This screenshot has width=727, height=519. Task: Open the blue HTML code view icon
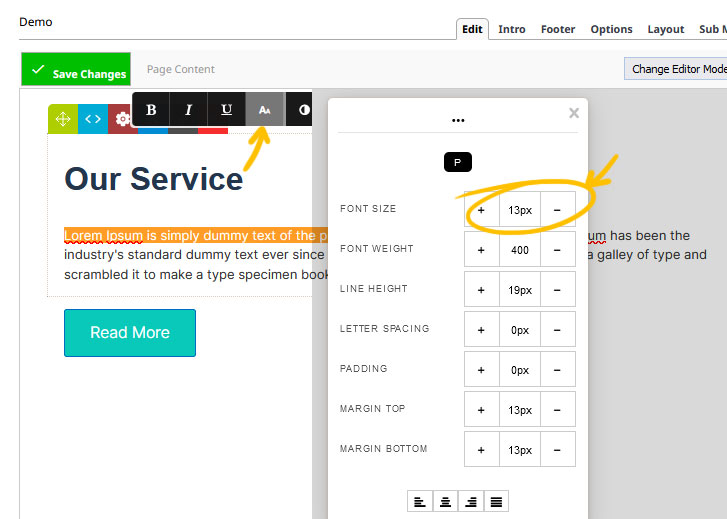click(x=92, y=119)
